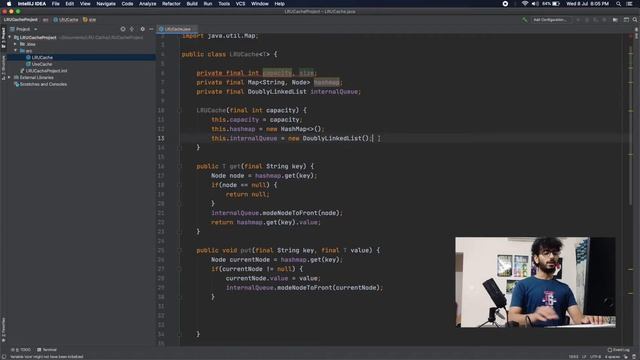Click IDE Search Everywhere magnifier icon

(635, 20)
